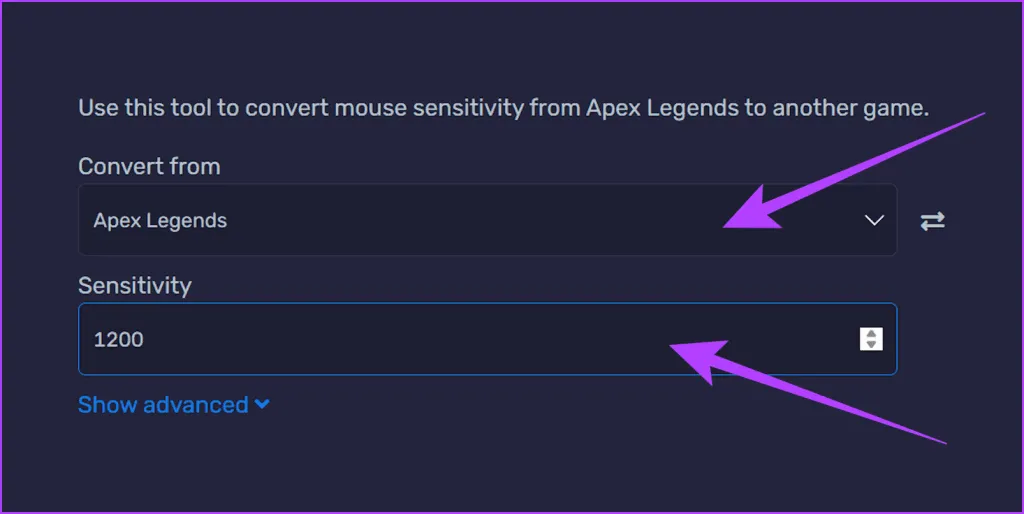Click the 1200 value in the Sensitivity box

[119, 340]
